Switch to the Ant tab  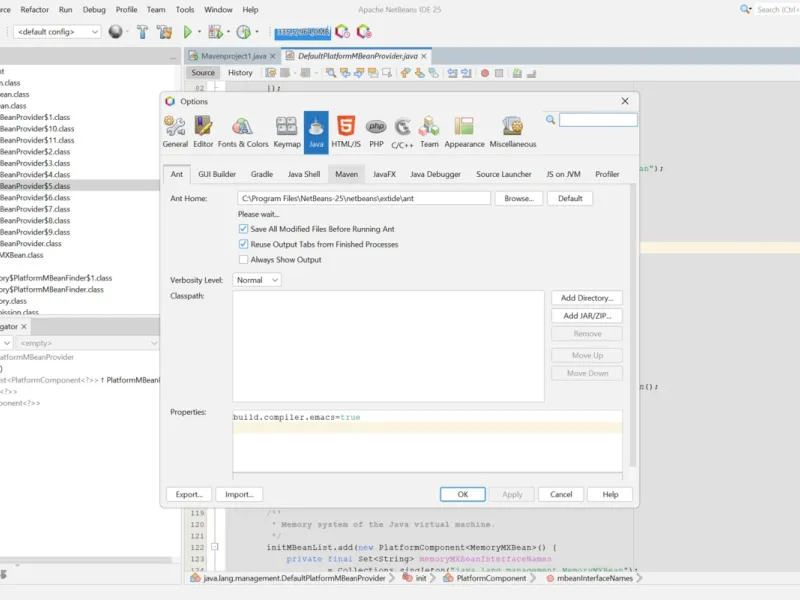click(177, 174)
